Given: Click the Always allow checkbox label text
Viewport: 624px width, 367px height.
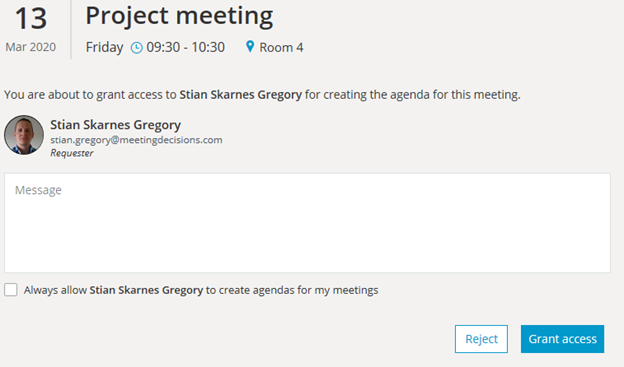Looking at the screenshot, I should [x=201, y=290].
